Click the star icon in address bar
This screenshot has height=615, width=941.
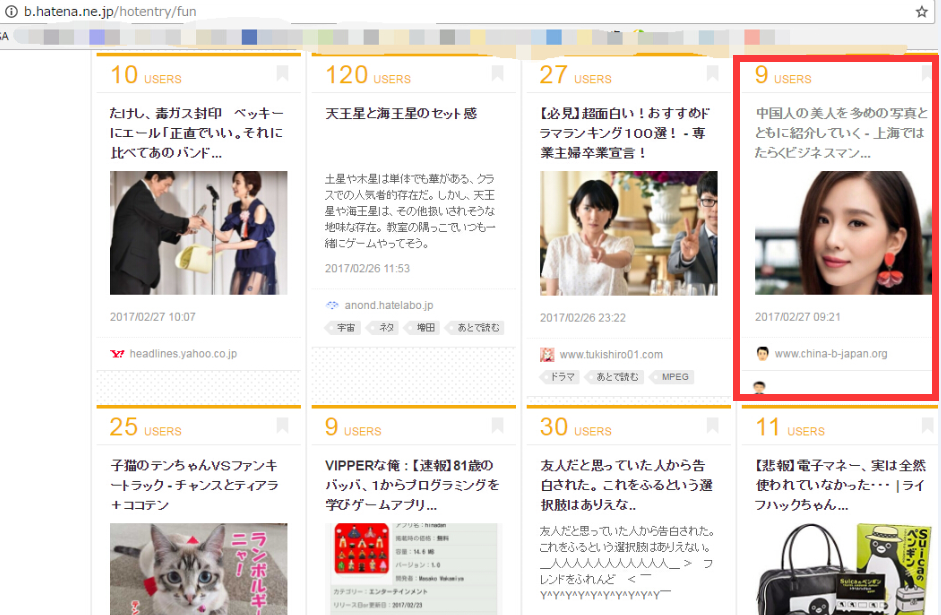[x=922, y=11]
